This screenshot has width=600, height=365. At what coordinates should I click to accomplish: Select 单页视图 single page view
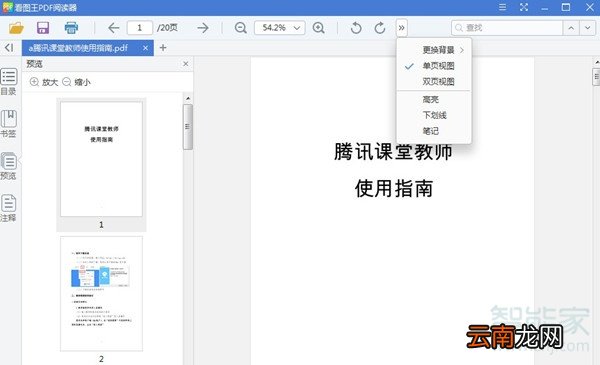(x=434, y=66)
